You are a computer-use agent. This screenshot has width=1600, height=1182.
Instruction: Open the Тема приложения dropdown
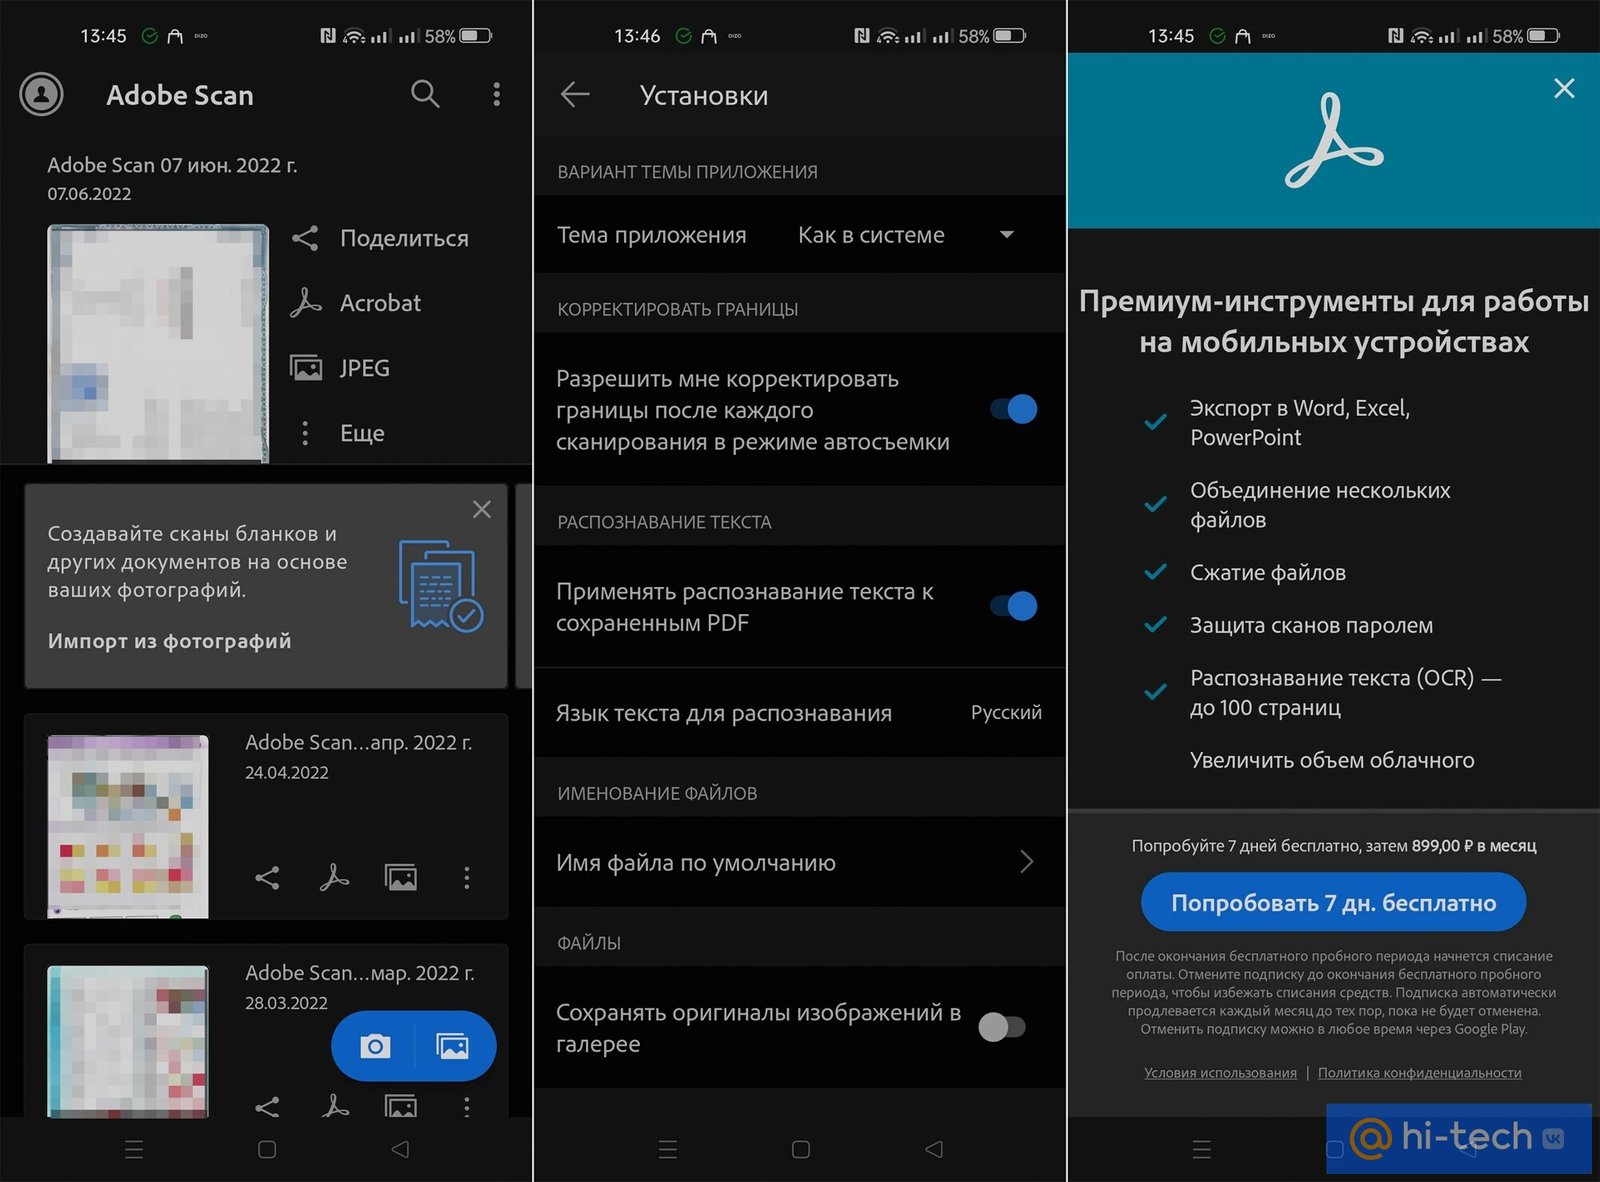[x=906, y=235]
